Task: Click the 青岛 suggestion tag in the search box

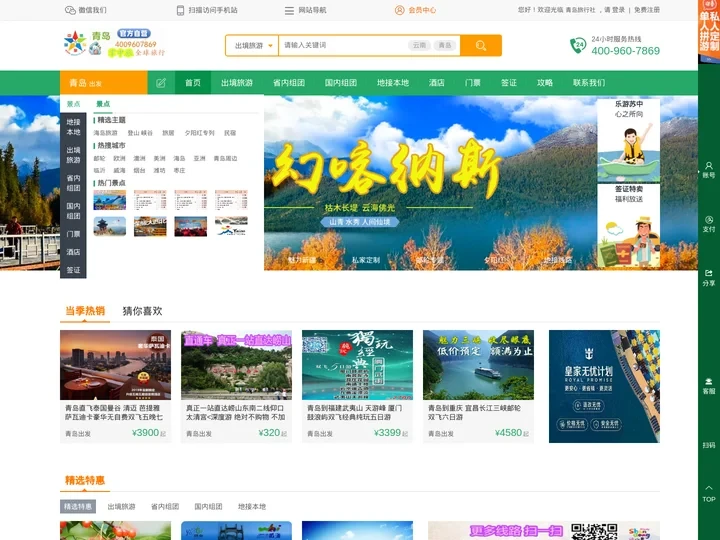Action: (444, 45)
